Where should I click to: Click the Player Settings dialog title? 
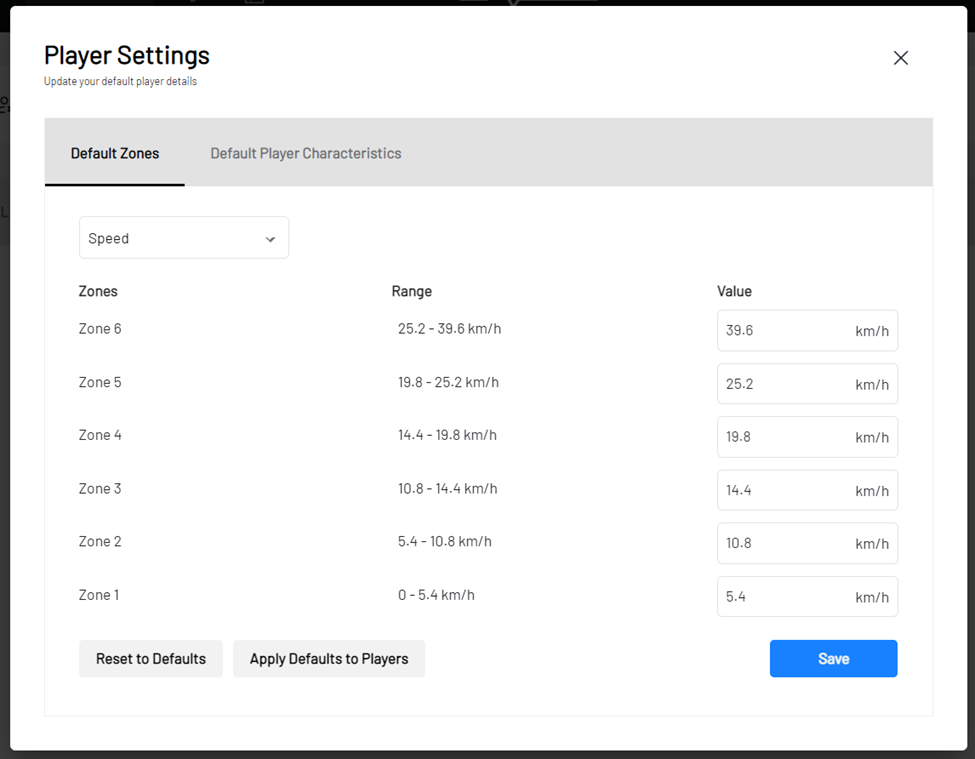(x=127, y=55)
